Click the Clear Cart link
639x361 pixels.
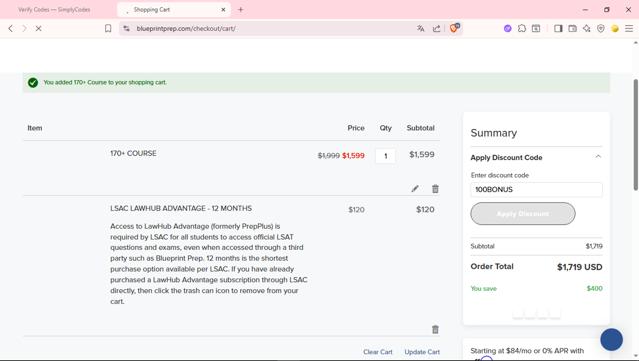click(378, 352)
